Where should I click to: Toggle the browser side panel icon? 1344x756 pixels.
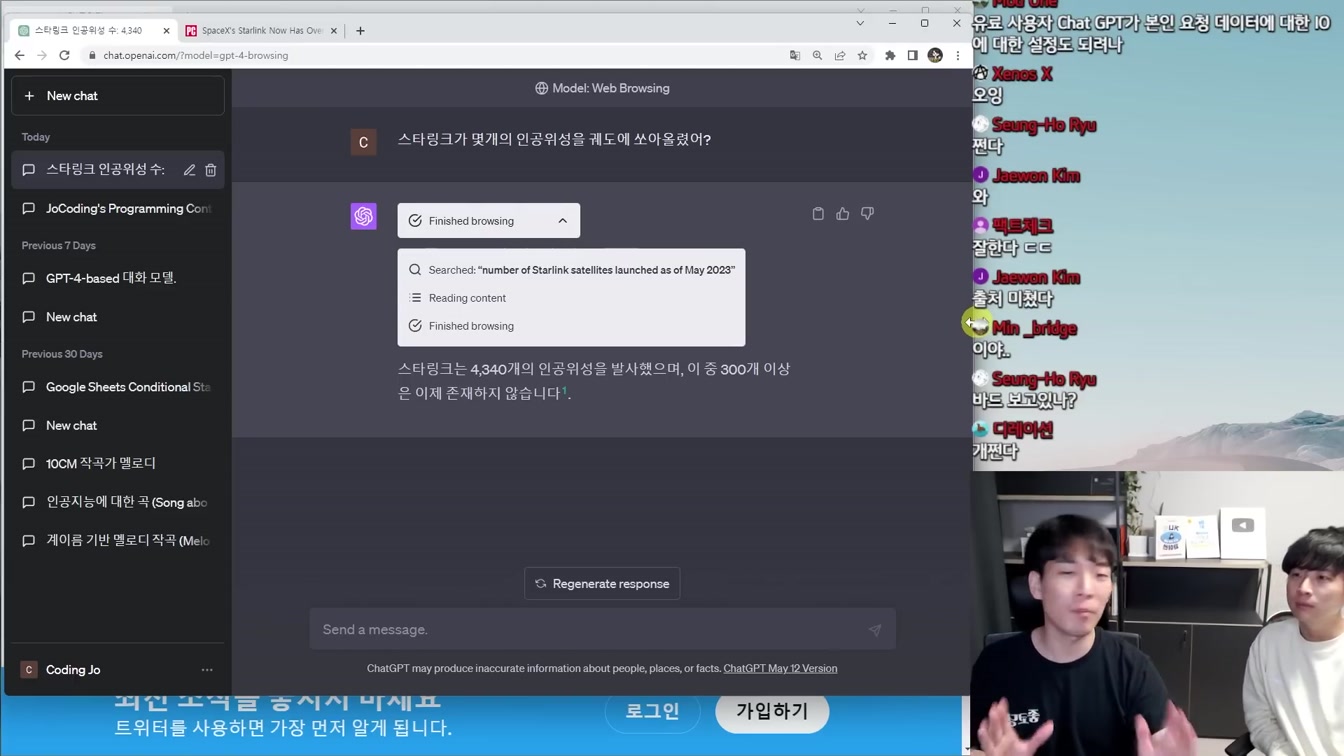click(912, 55)
